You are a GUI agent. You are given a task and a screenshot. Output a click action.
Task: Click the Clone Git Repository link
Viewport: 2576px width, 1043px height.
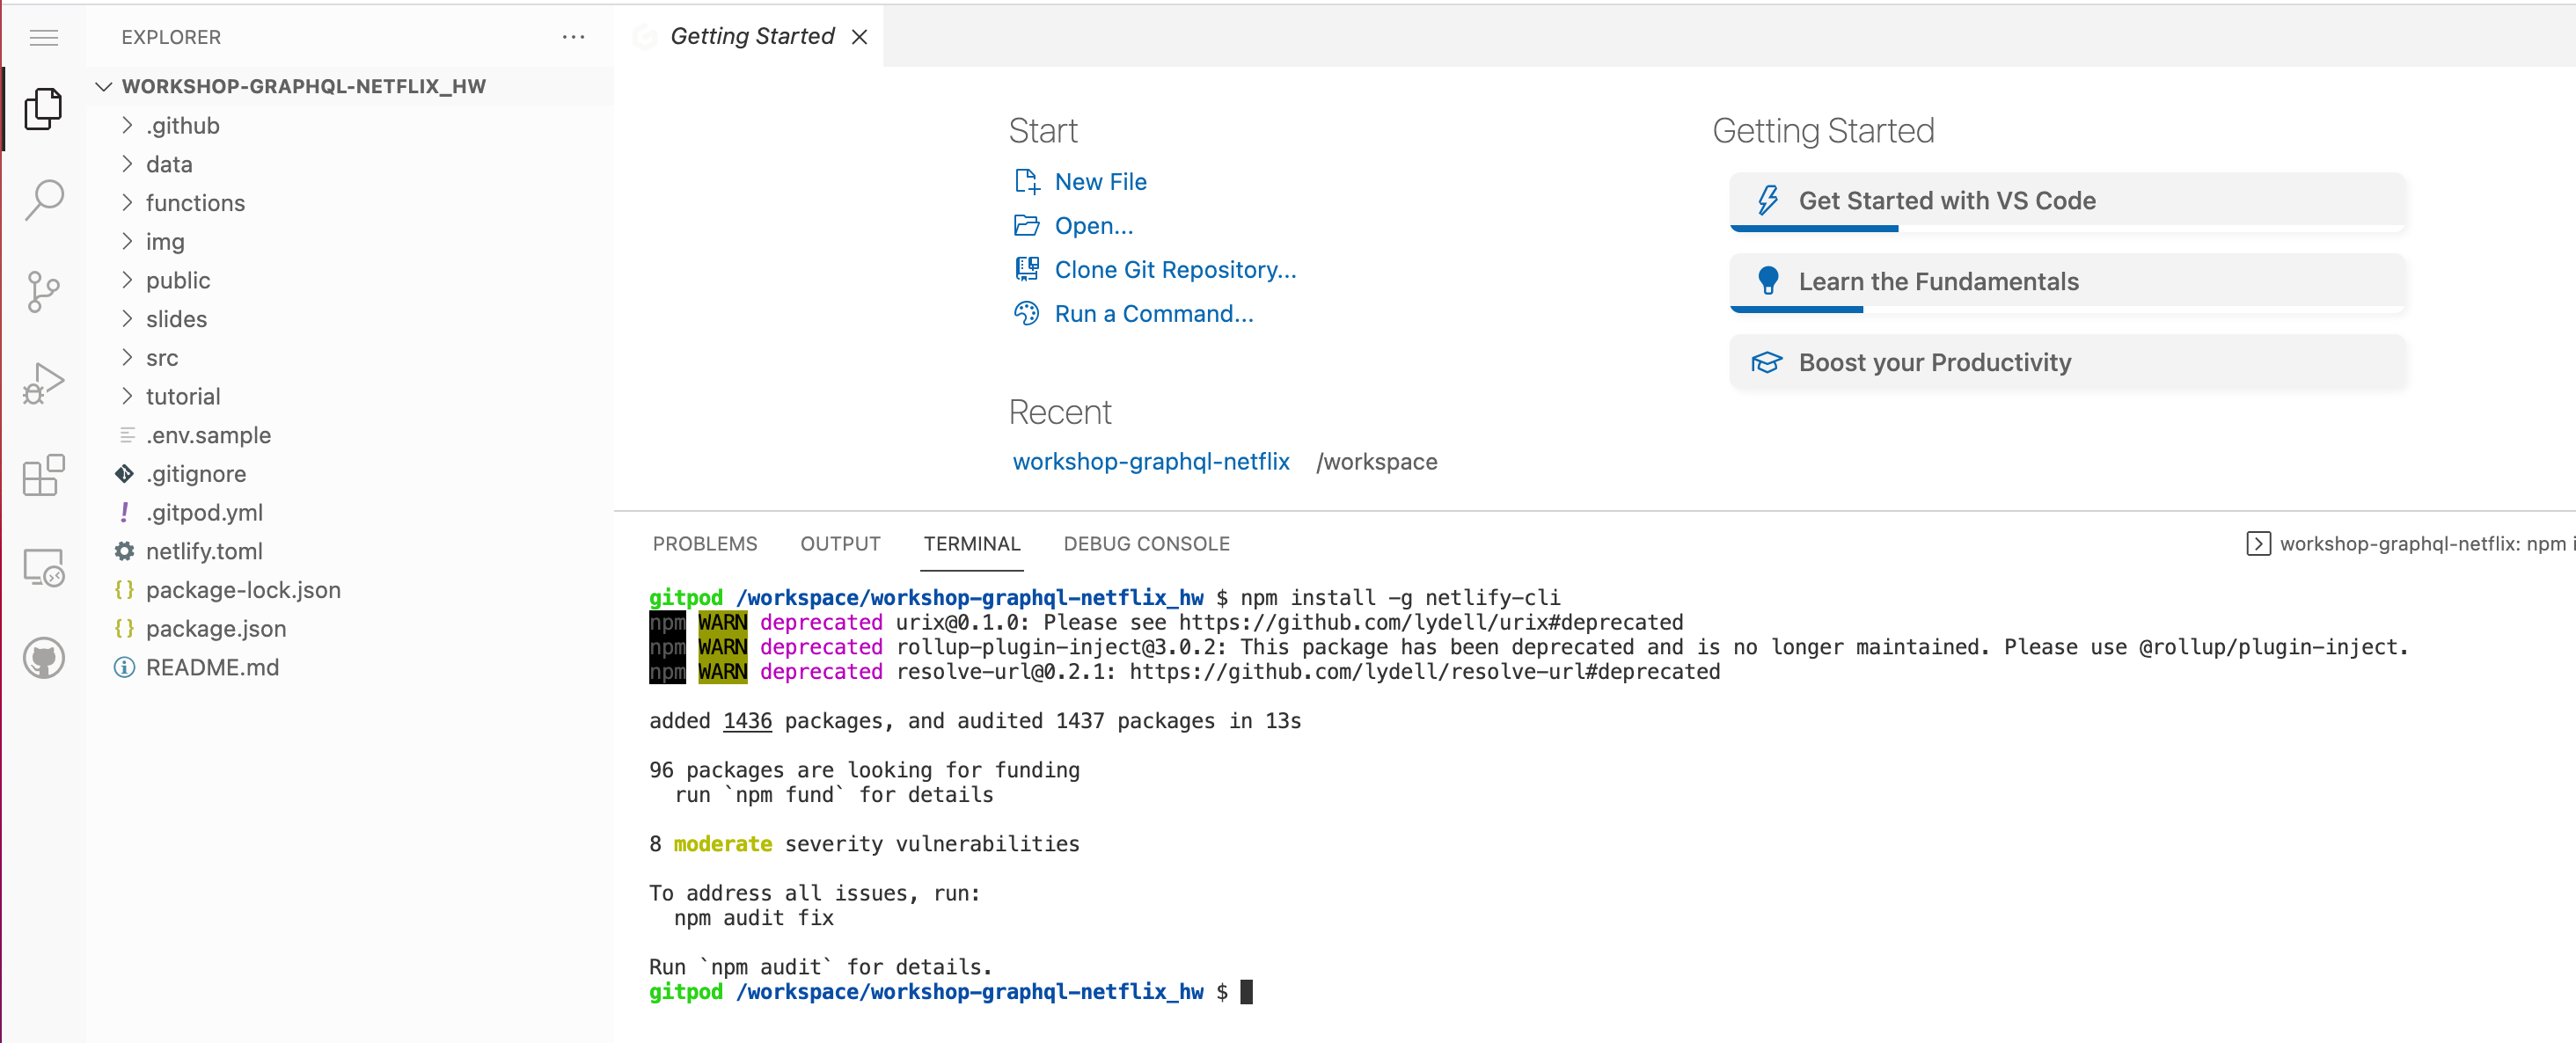point(1176,269)
